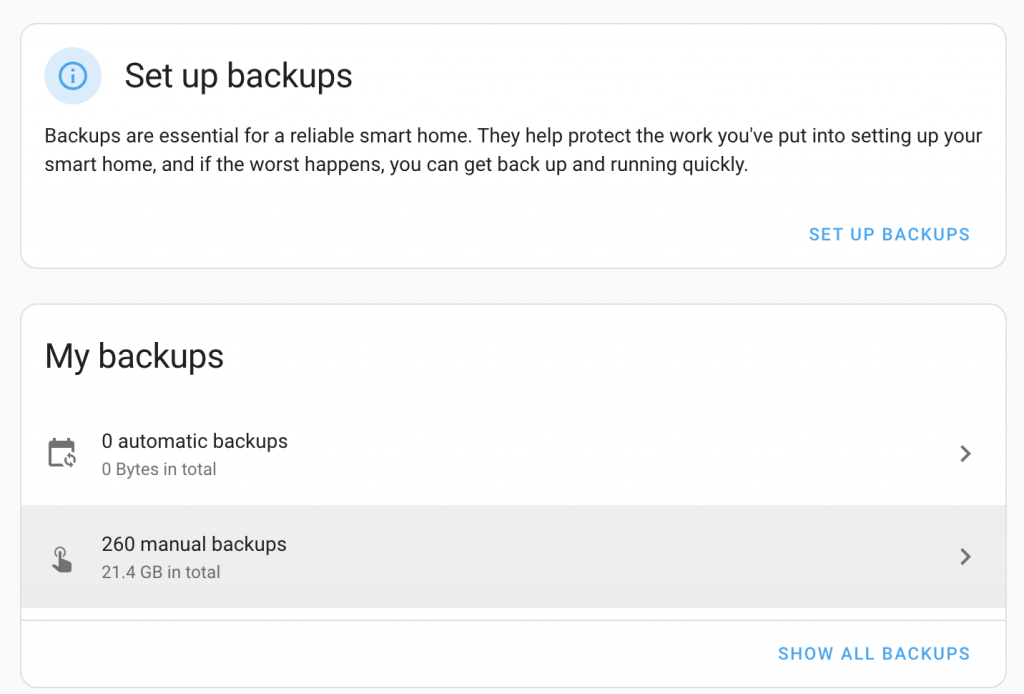Select the "260 manual backups" label
Viewport: 1024px width, 694px height.
tap(194, 544)
